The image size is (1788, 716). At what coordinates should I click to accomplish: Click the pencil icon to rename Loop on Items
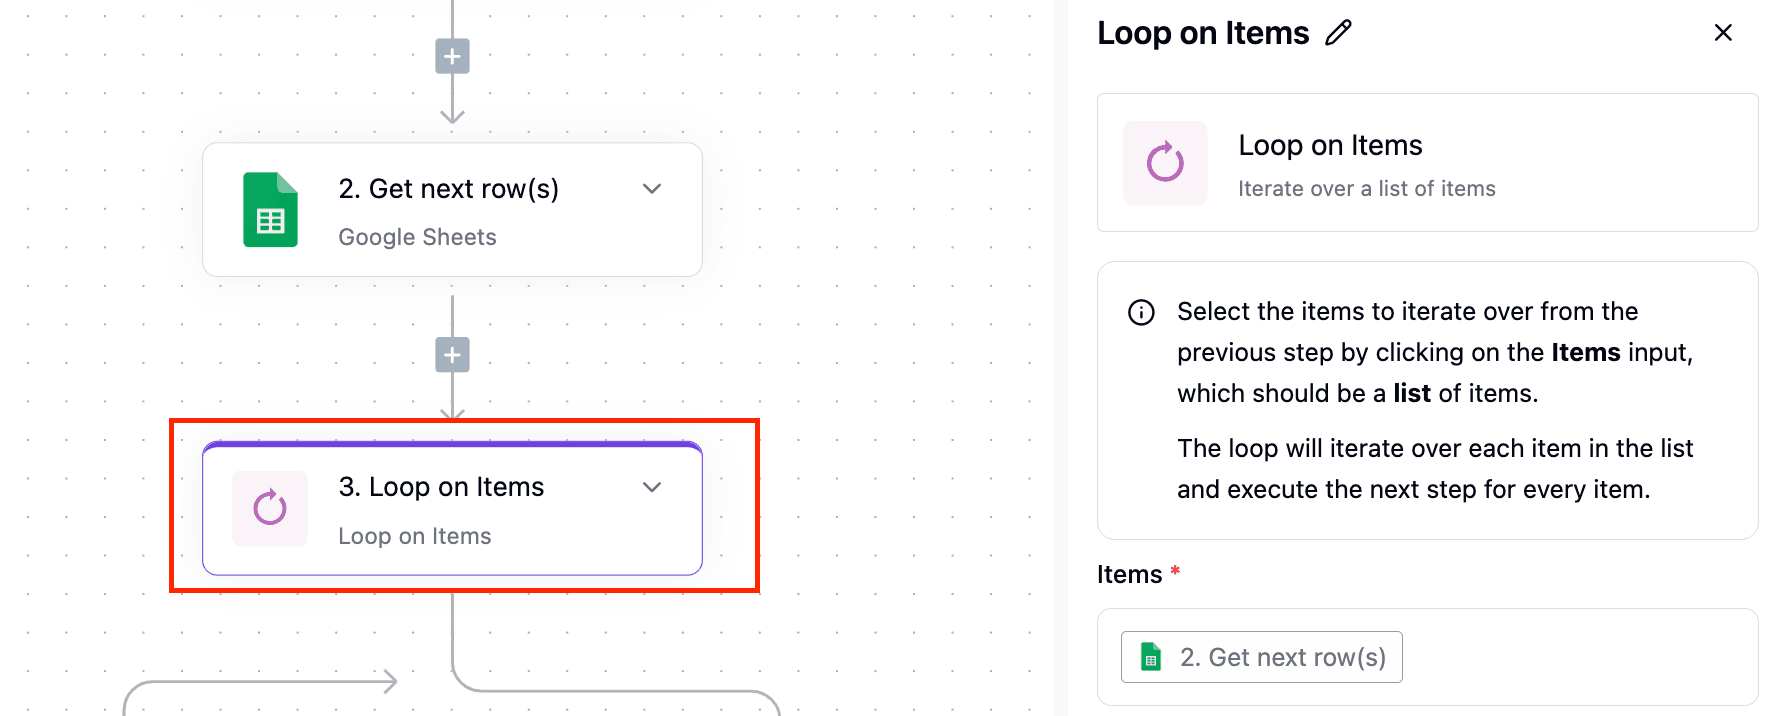[x=1338, y=33]
